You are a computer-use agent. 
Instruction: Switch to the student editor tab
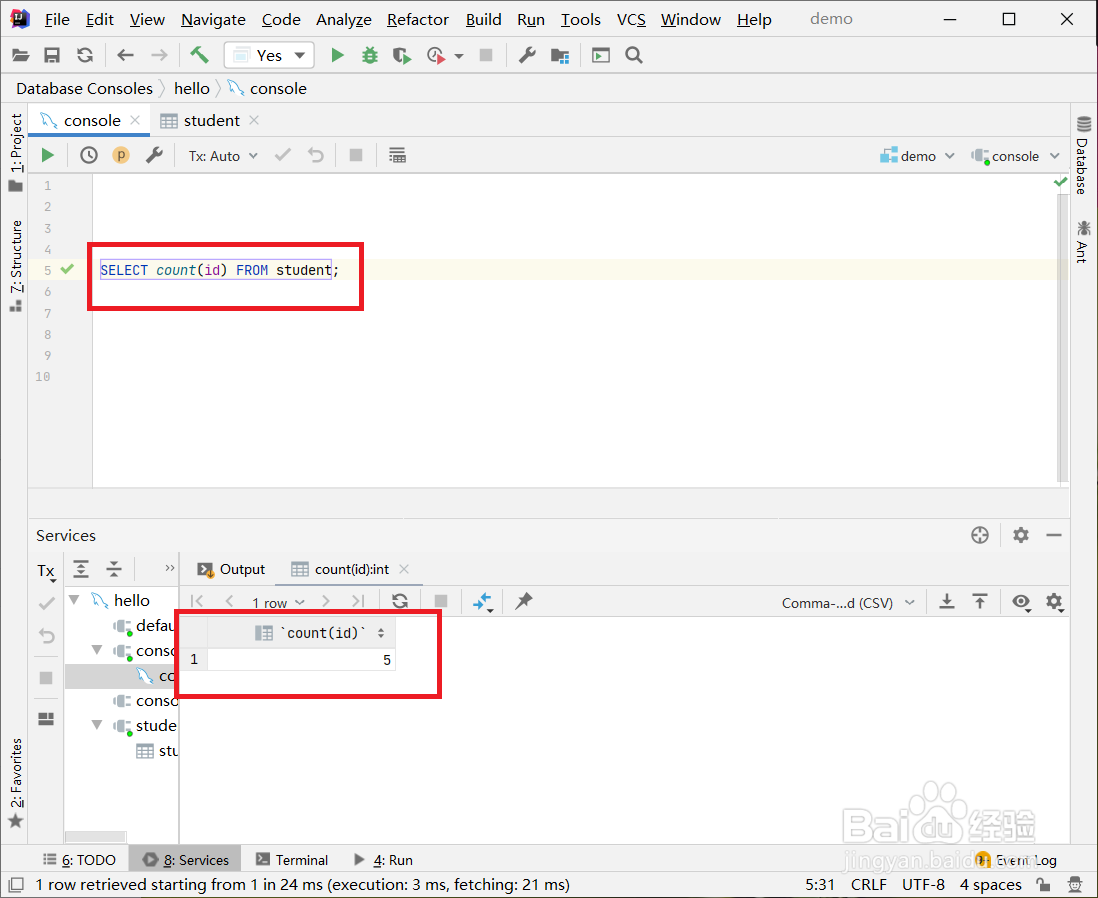pos(211,120)
